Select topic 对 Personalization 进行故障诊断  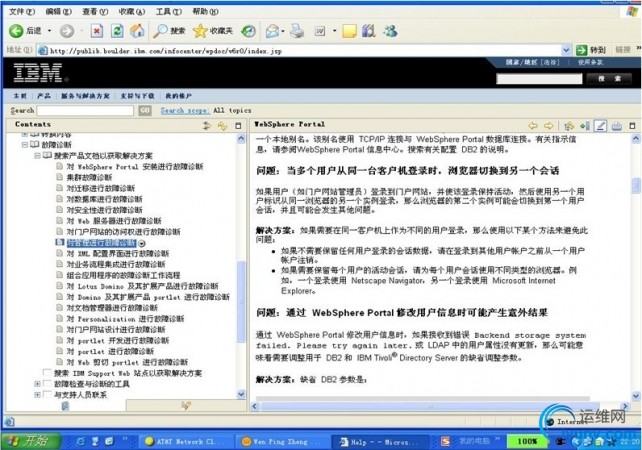[125, 319]
